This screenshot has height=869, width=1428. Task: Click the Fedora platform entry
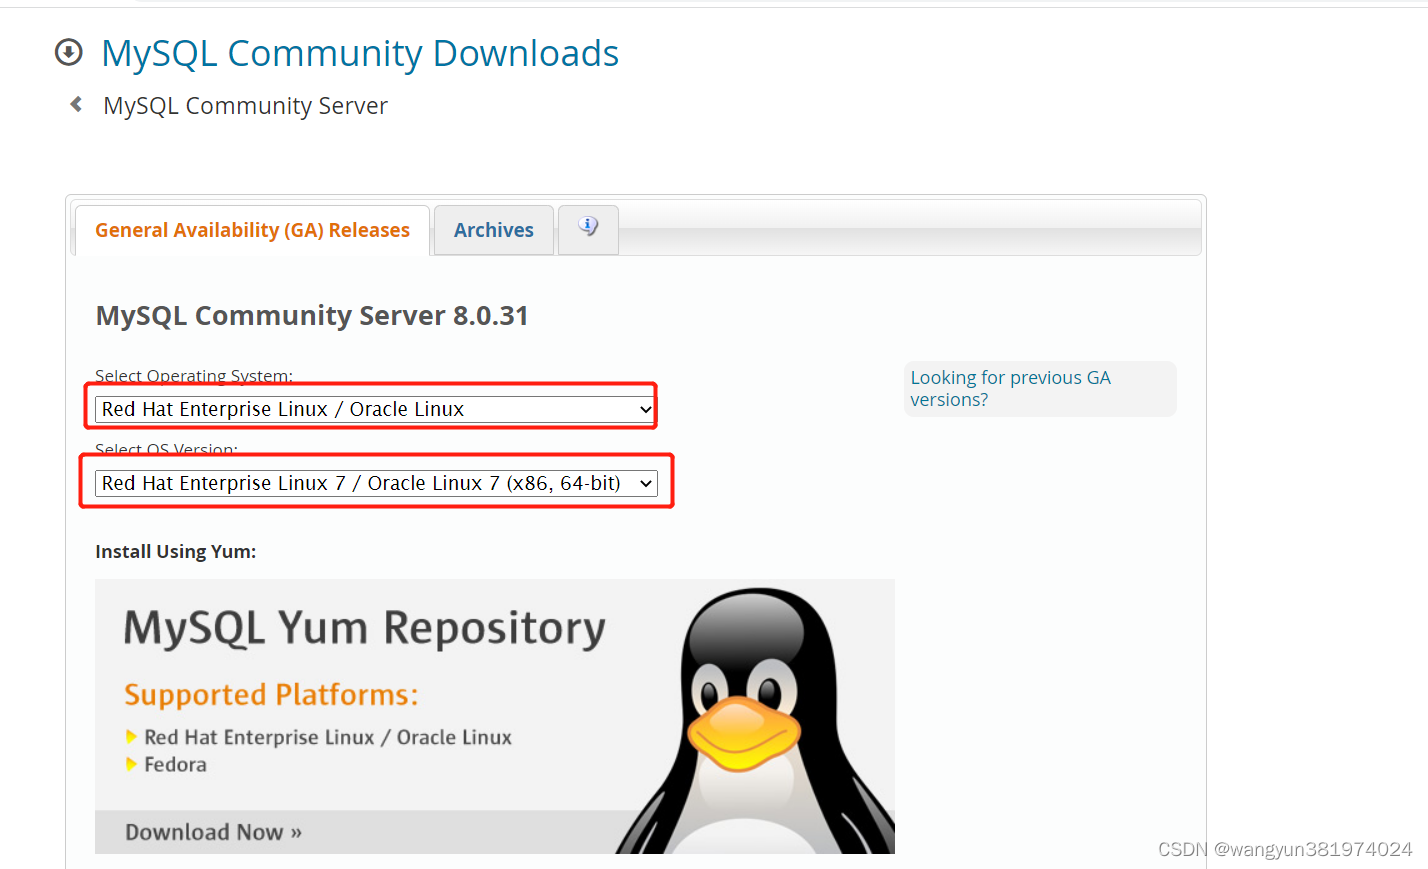(x=175, y=764)
